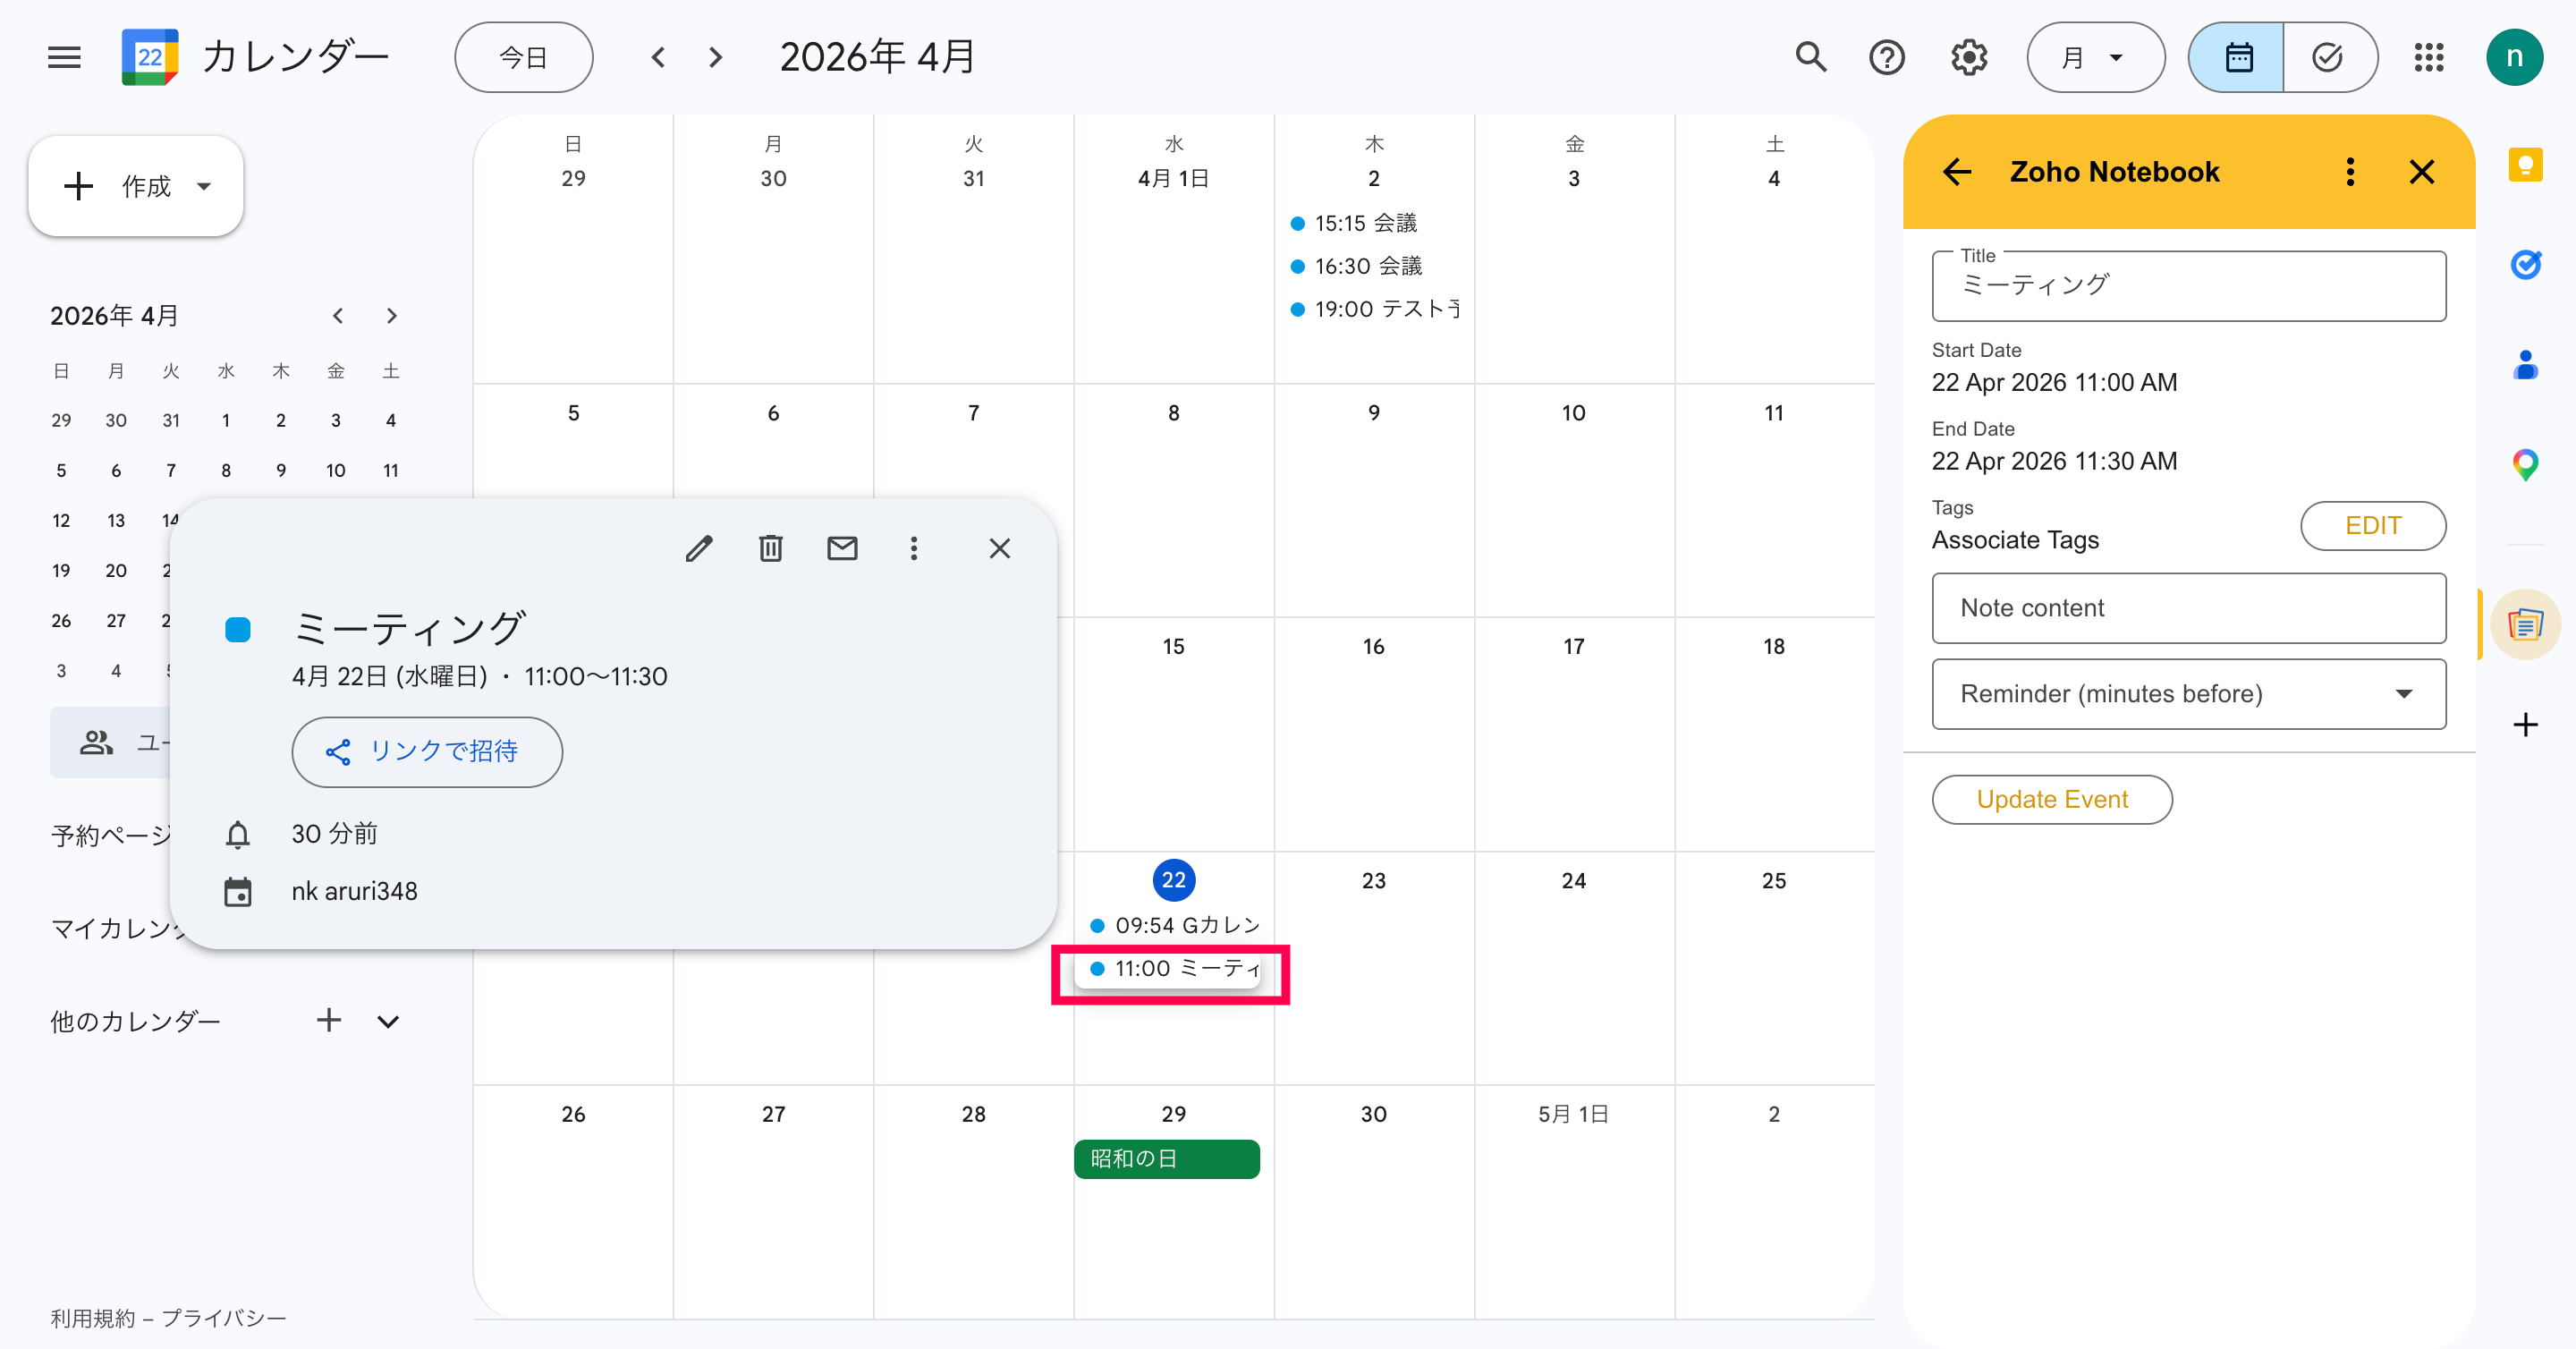The height and width of the screenshot is (1349, 2576).
Task: Open Zoho Notebook options menu
Action: pos(2350,172)
